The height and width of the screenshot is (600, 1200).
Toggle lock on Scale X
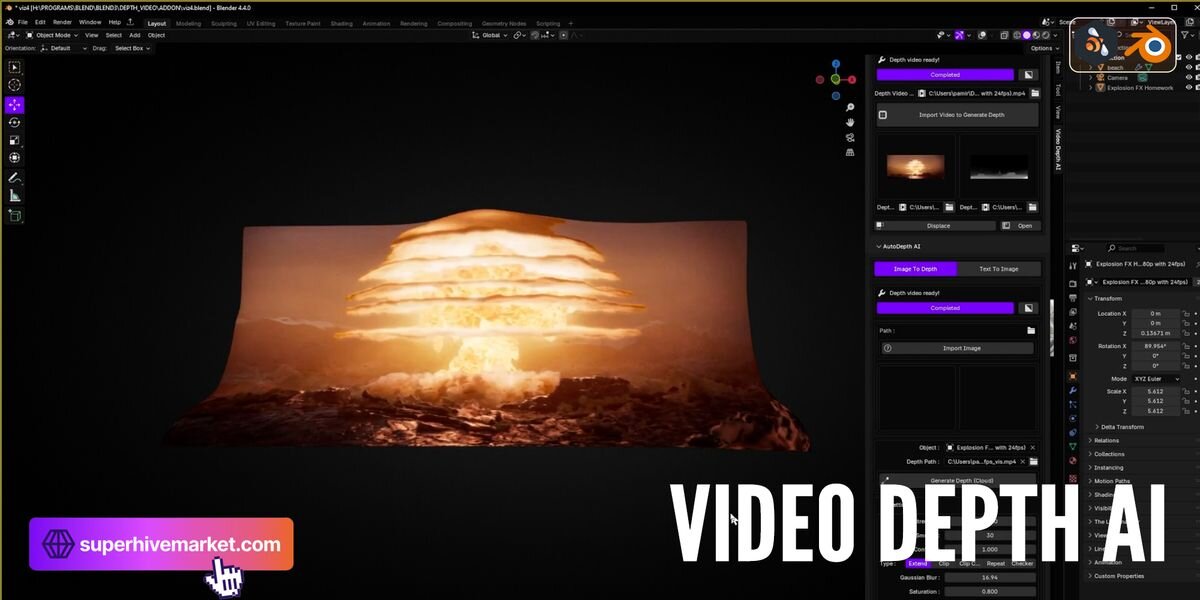[1185, 391]
